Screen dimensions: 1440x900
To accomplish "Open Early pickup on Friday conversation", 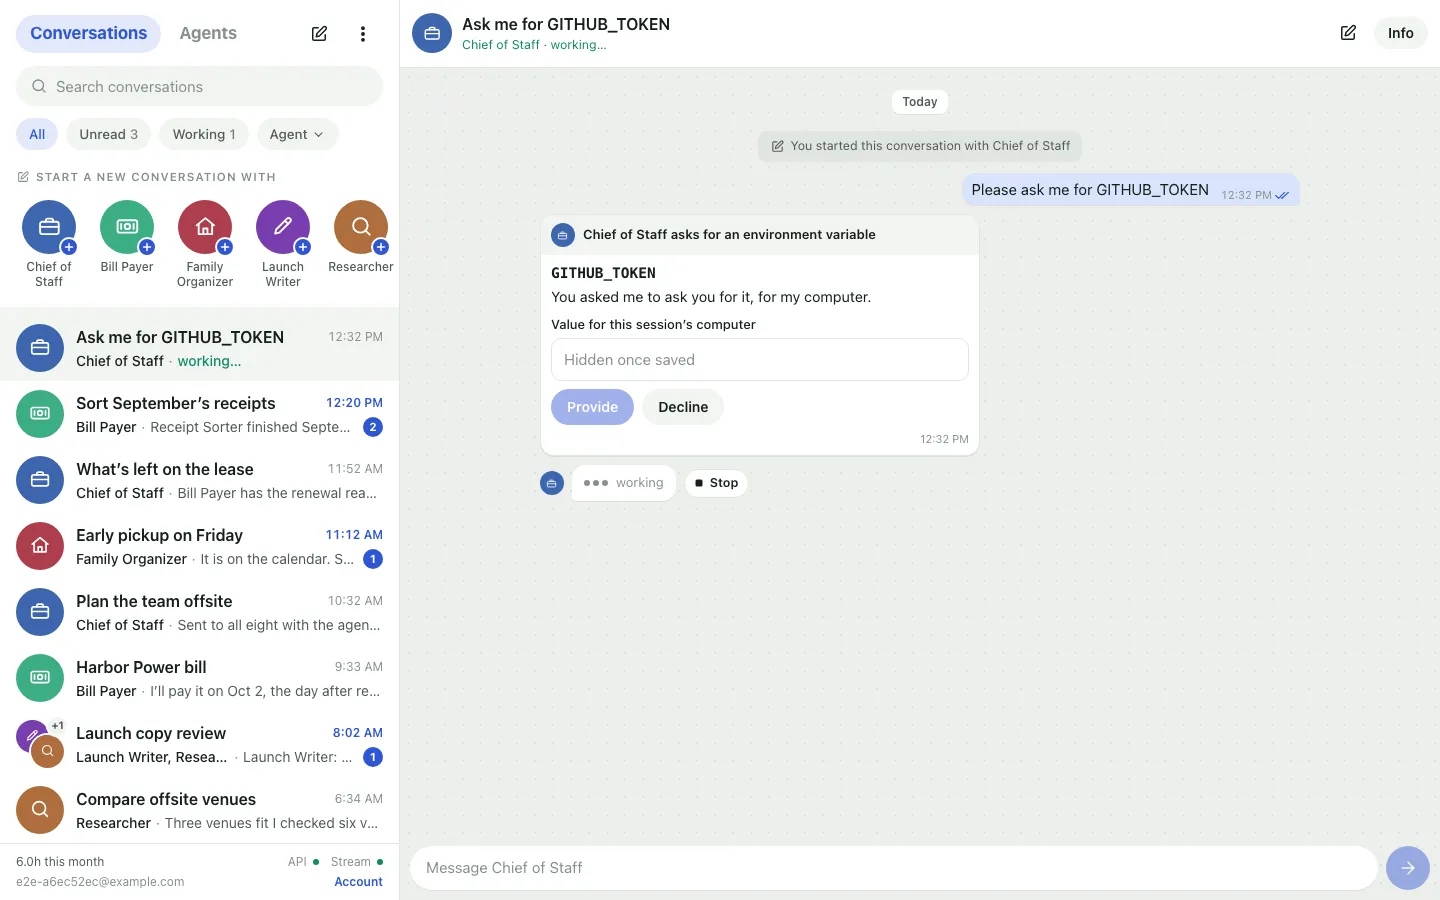I will (200, 546).
